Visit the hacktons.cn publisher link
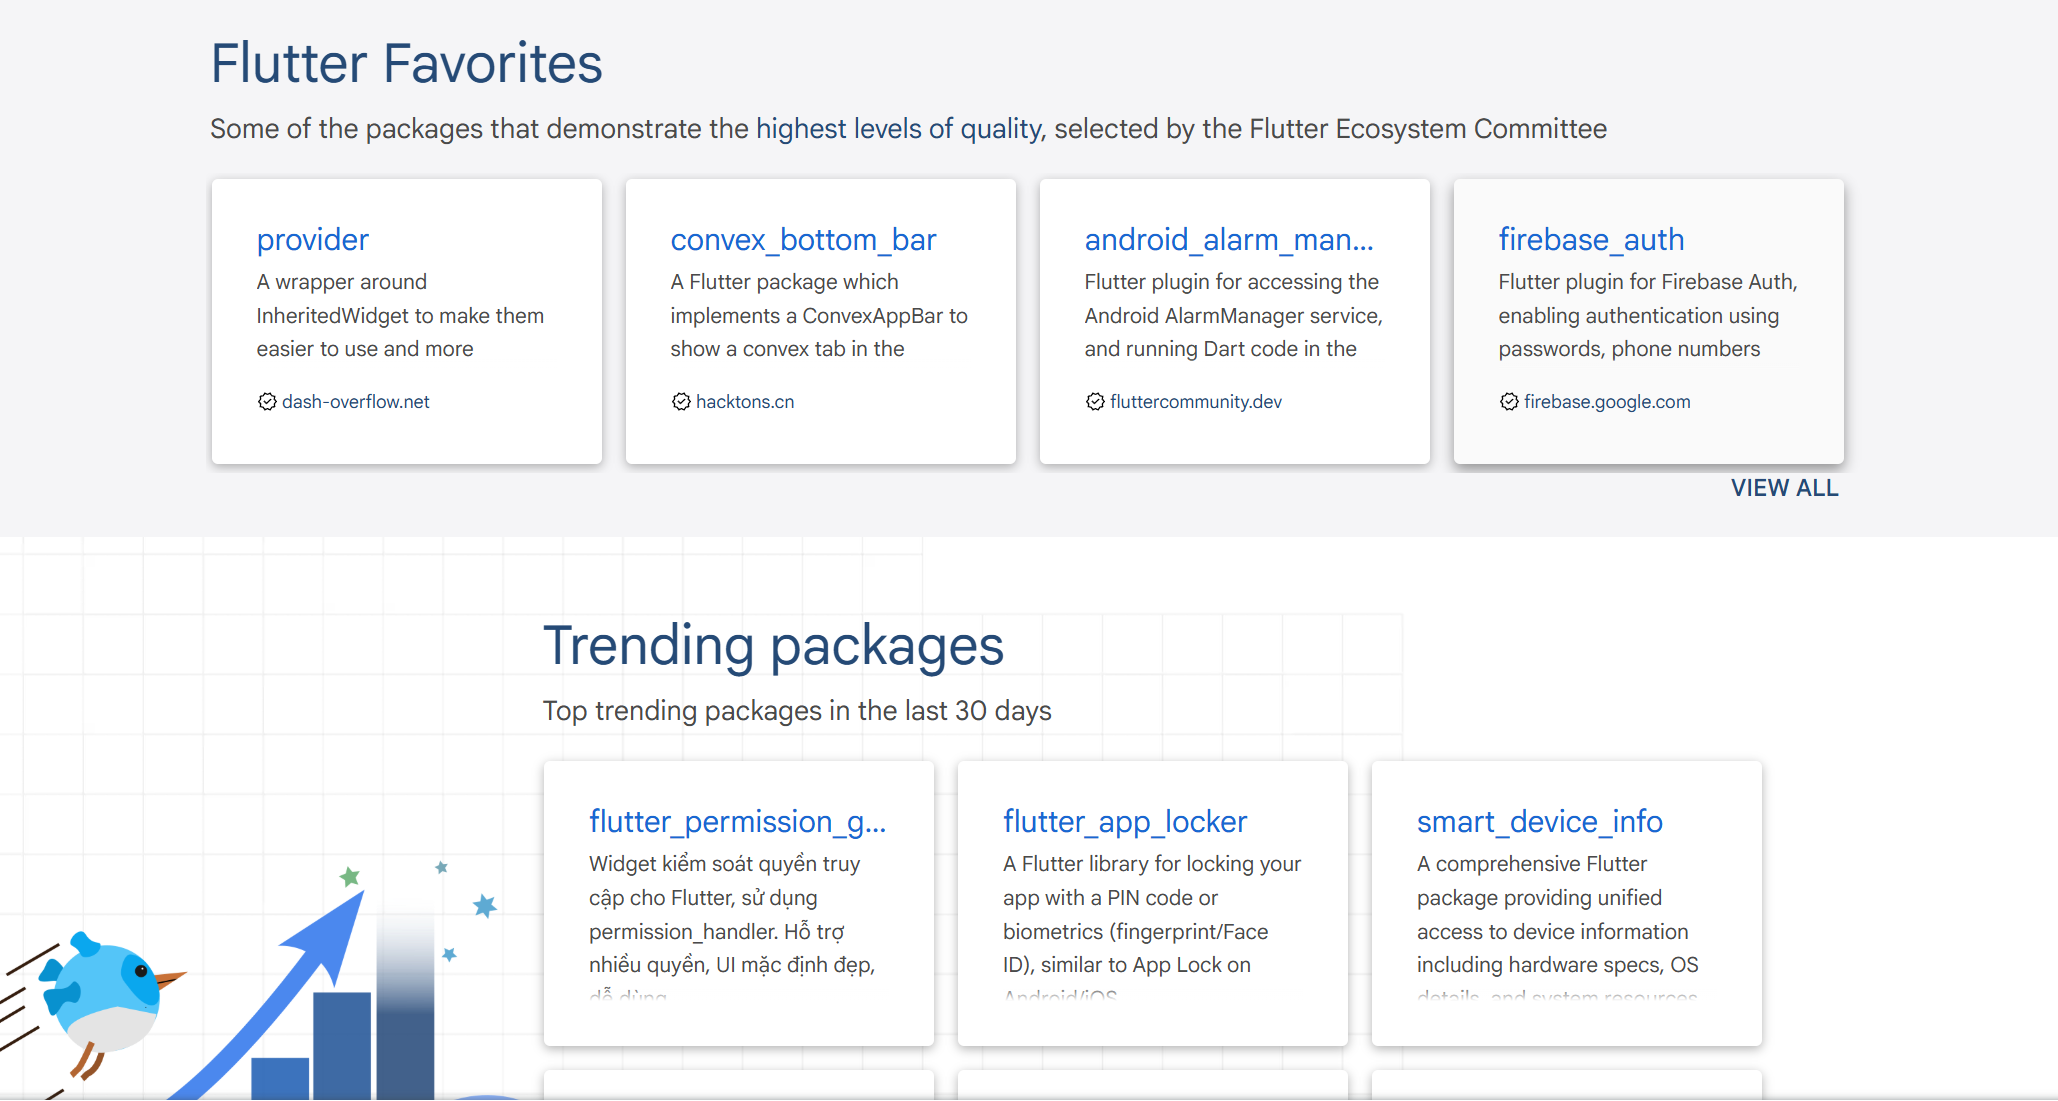The image size is (2058, 1101). point(745,402)
